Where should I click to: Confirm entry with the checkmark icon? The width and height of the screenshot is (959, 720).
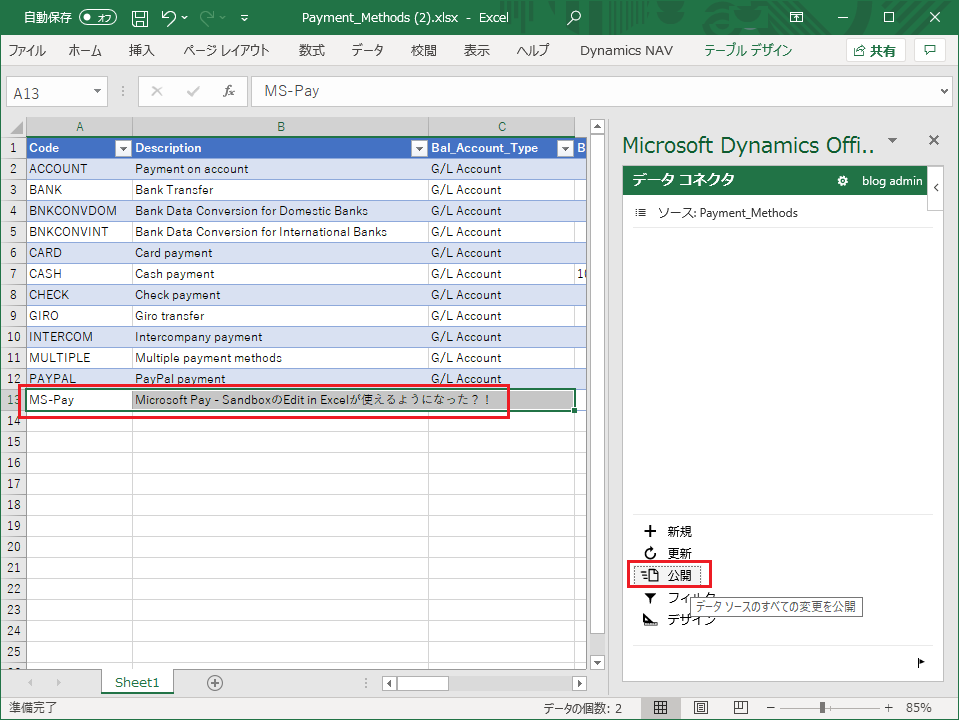click(x=193, y=92)
